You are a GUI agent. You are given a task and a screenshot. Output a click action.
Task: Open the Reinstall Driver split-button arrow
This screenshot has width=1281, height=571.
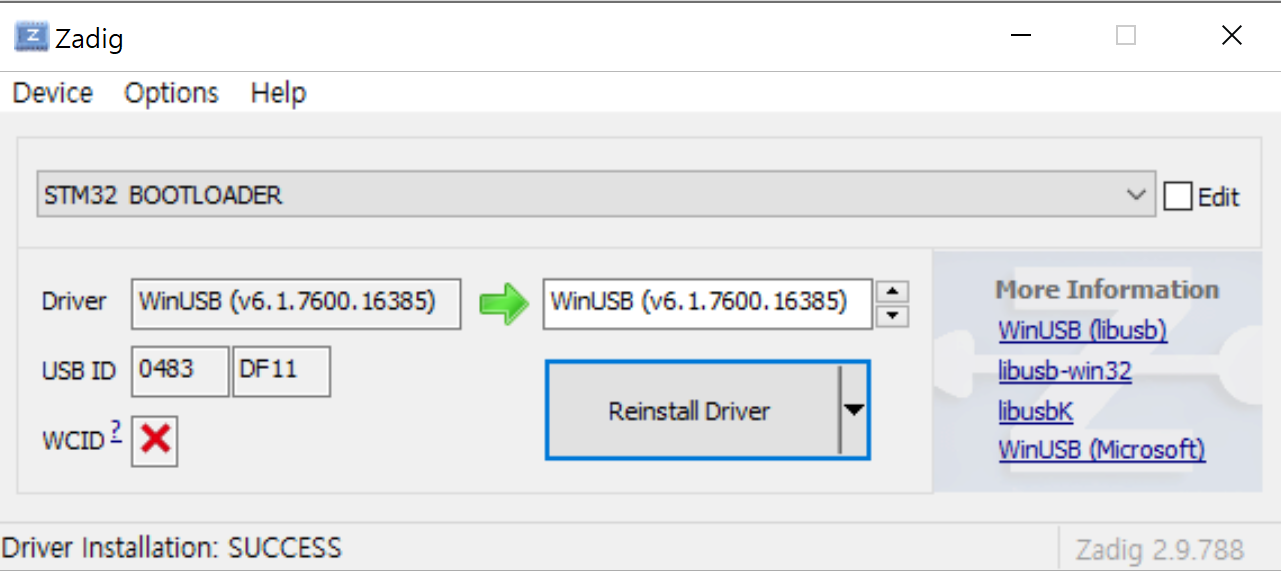tap(854, 410)
